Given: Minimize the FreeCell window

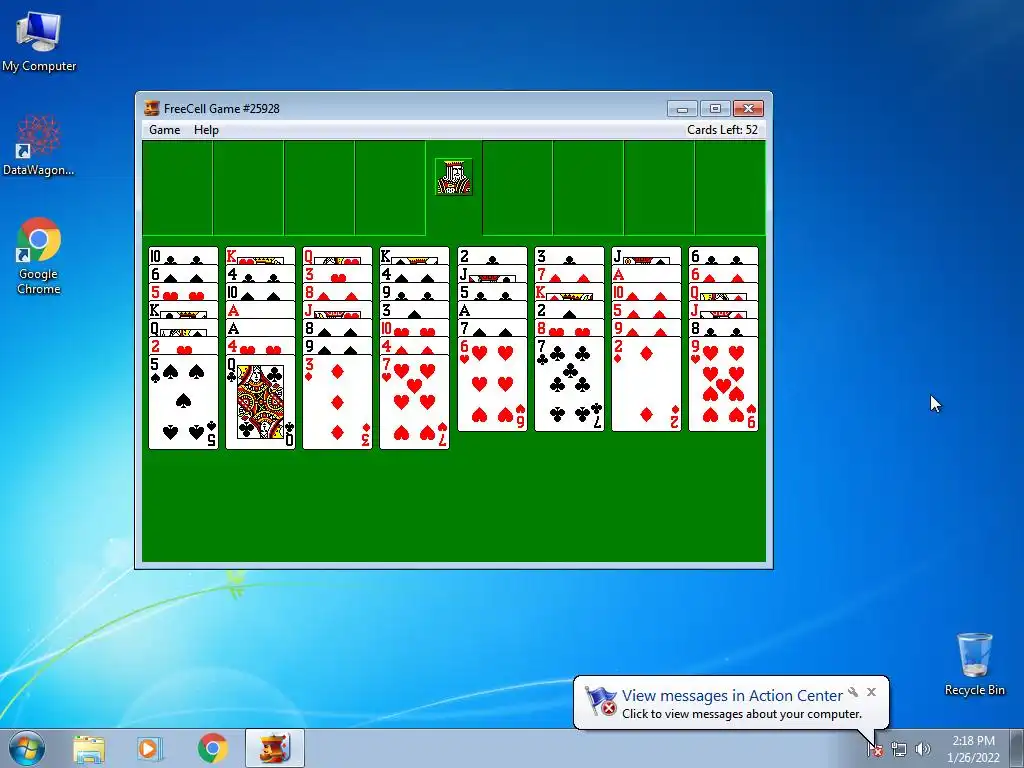Looking at the screenshot, I should tap(682, 108).
